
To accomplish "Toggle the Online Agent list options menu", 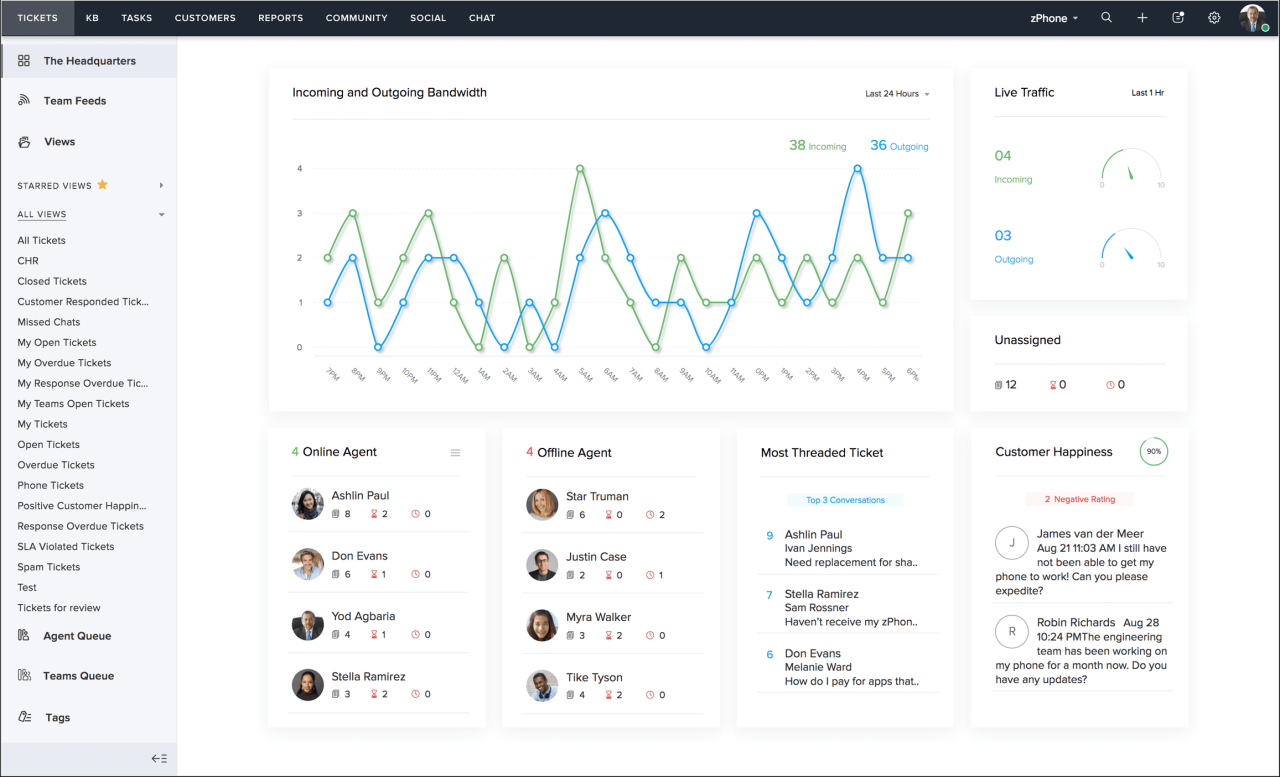I will (x=455, y=452).
